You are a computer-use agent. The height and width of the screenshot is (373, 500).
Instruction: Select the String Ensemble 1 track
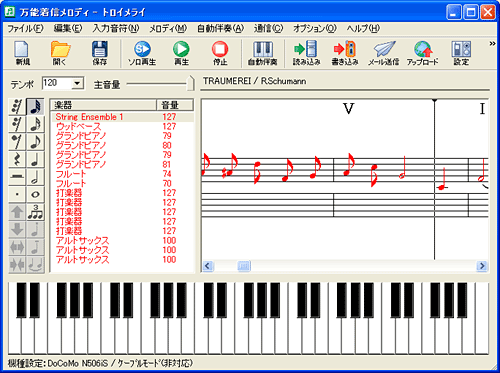pyautogui.click(x=122, y=117)
